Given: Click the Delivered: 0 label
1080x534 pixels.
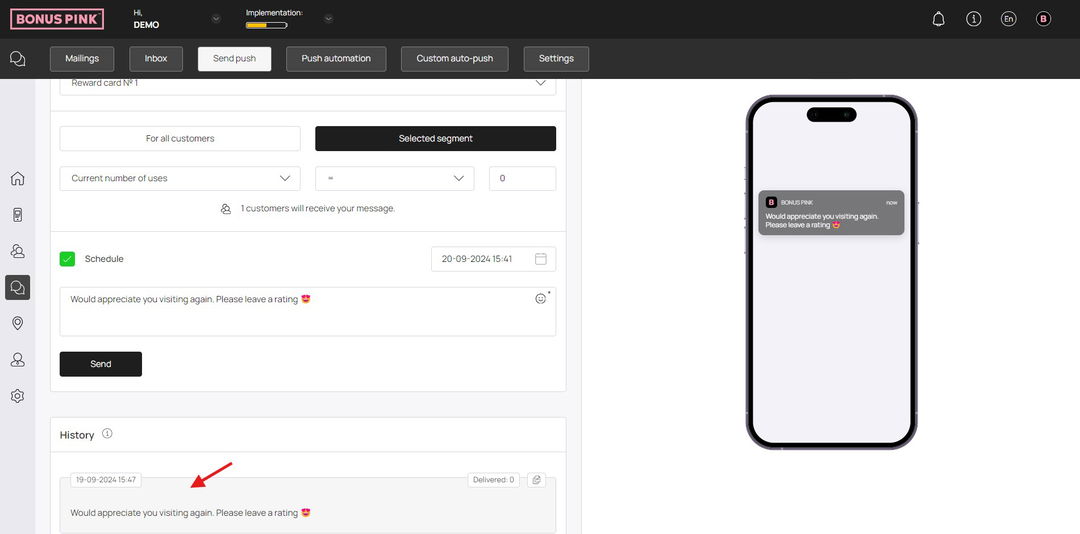Looking at the screenshot, I should tap(494, 480).
